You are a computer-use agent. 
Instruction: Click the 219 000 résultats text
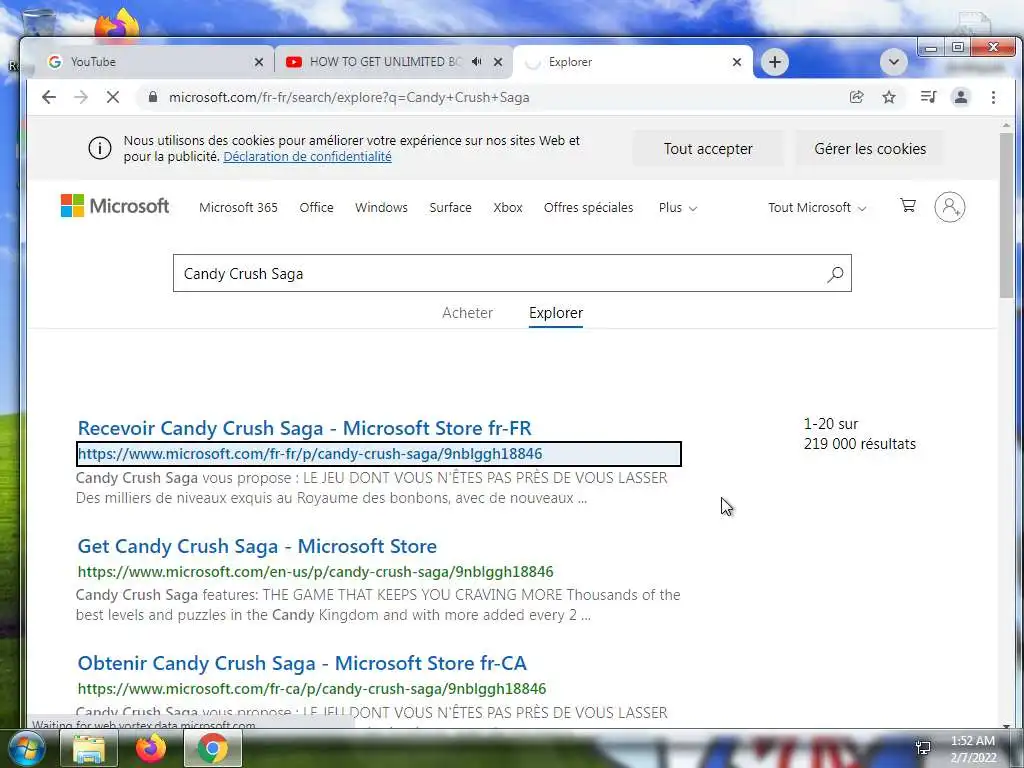859,444
